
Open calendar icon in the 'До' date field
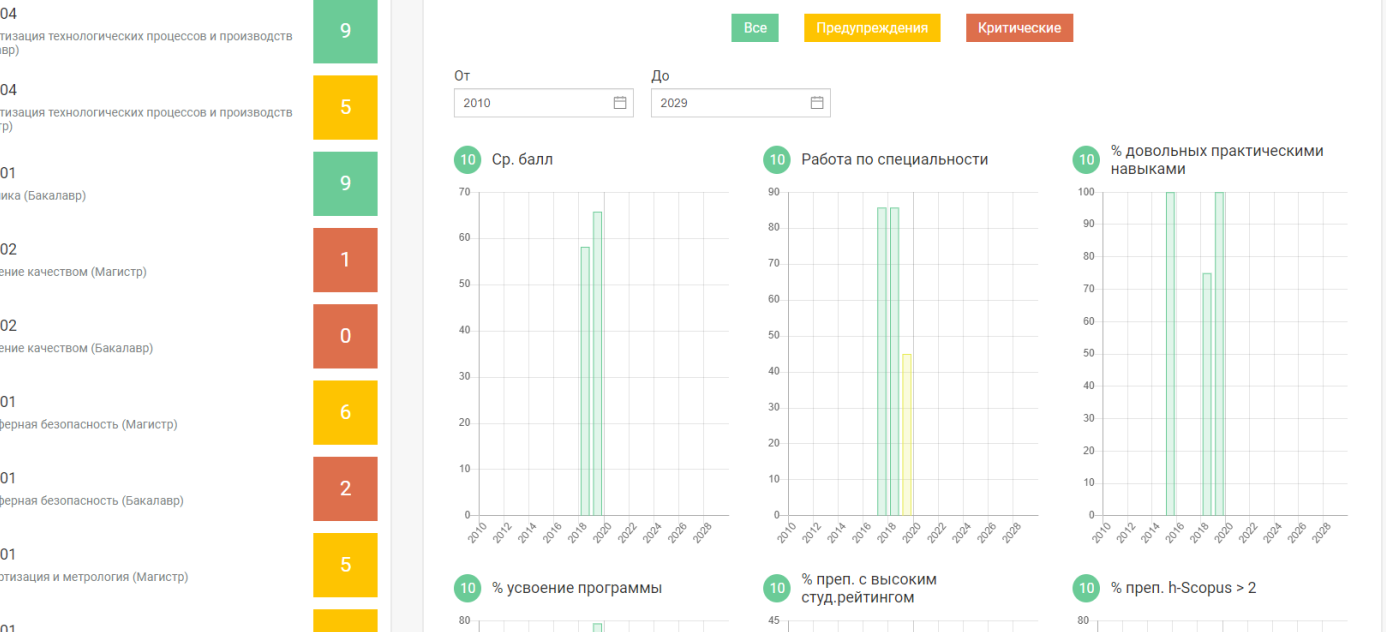(x=816, y=103)
